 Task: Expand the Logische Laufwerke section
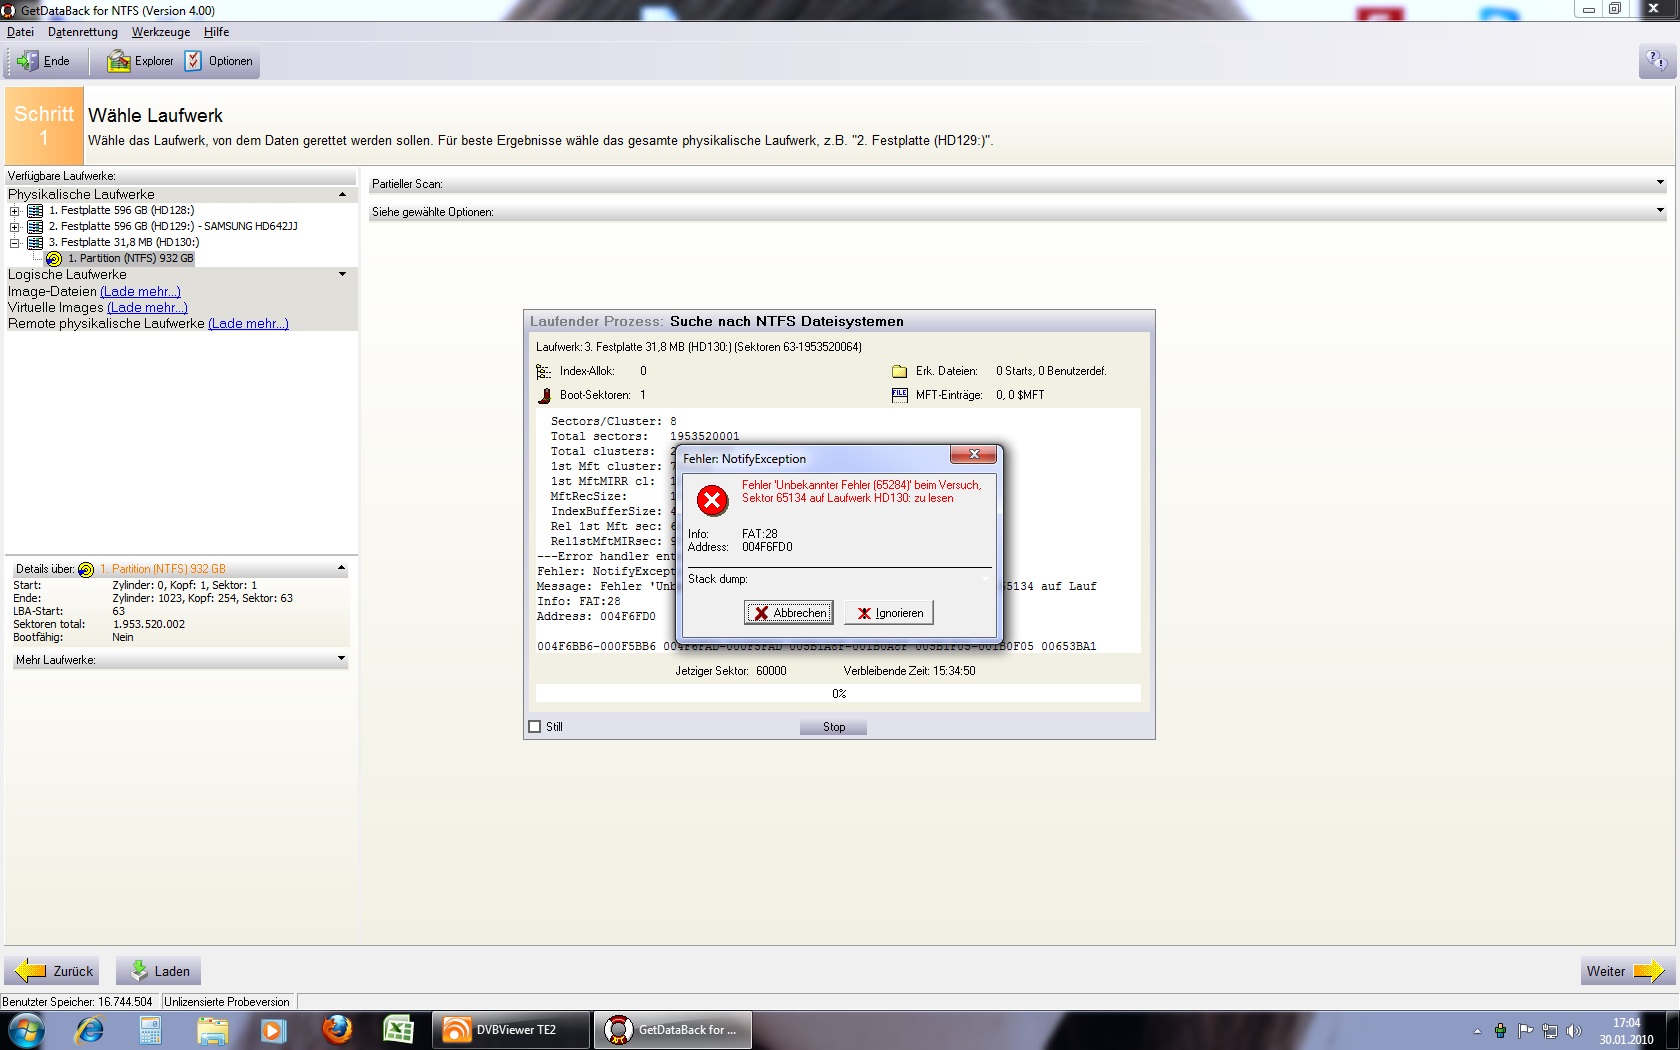coord(342,274)
